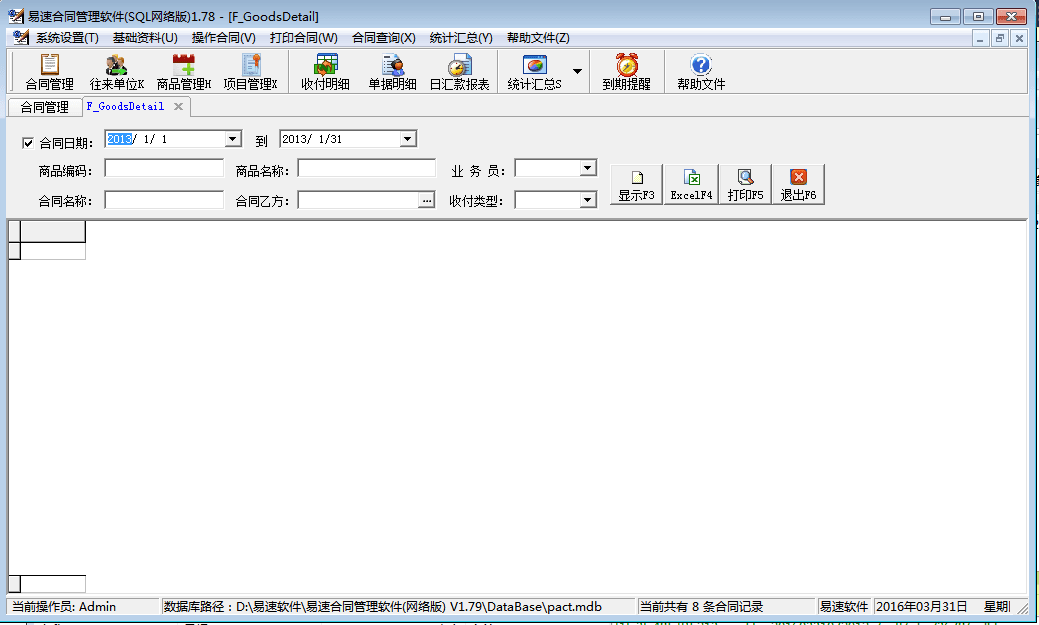Expand the start date 2013/1/1 dropdown
The width and height of the screenshot is (1039, 625).
point(233,139)
